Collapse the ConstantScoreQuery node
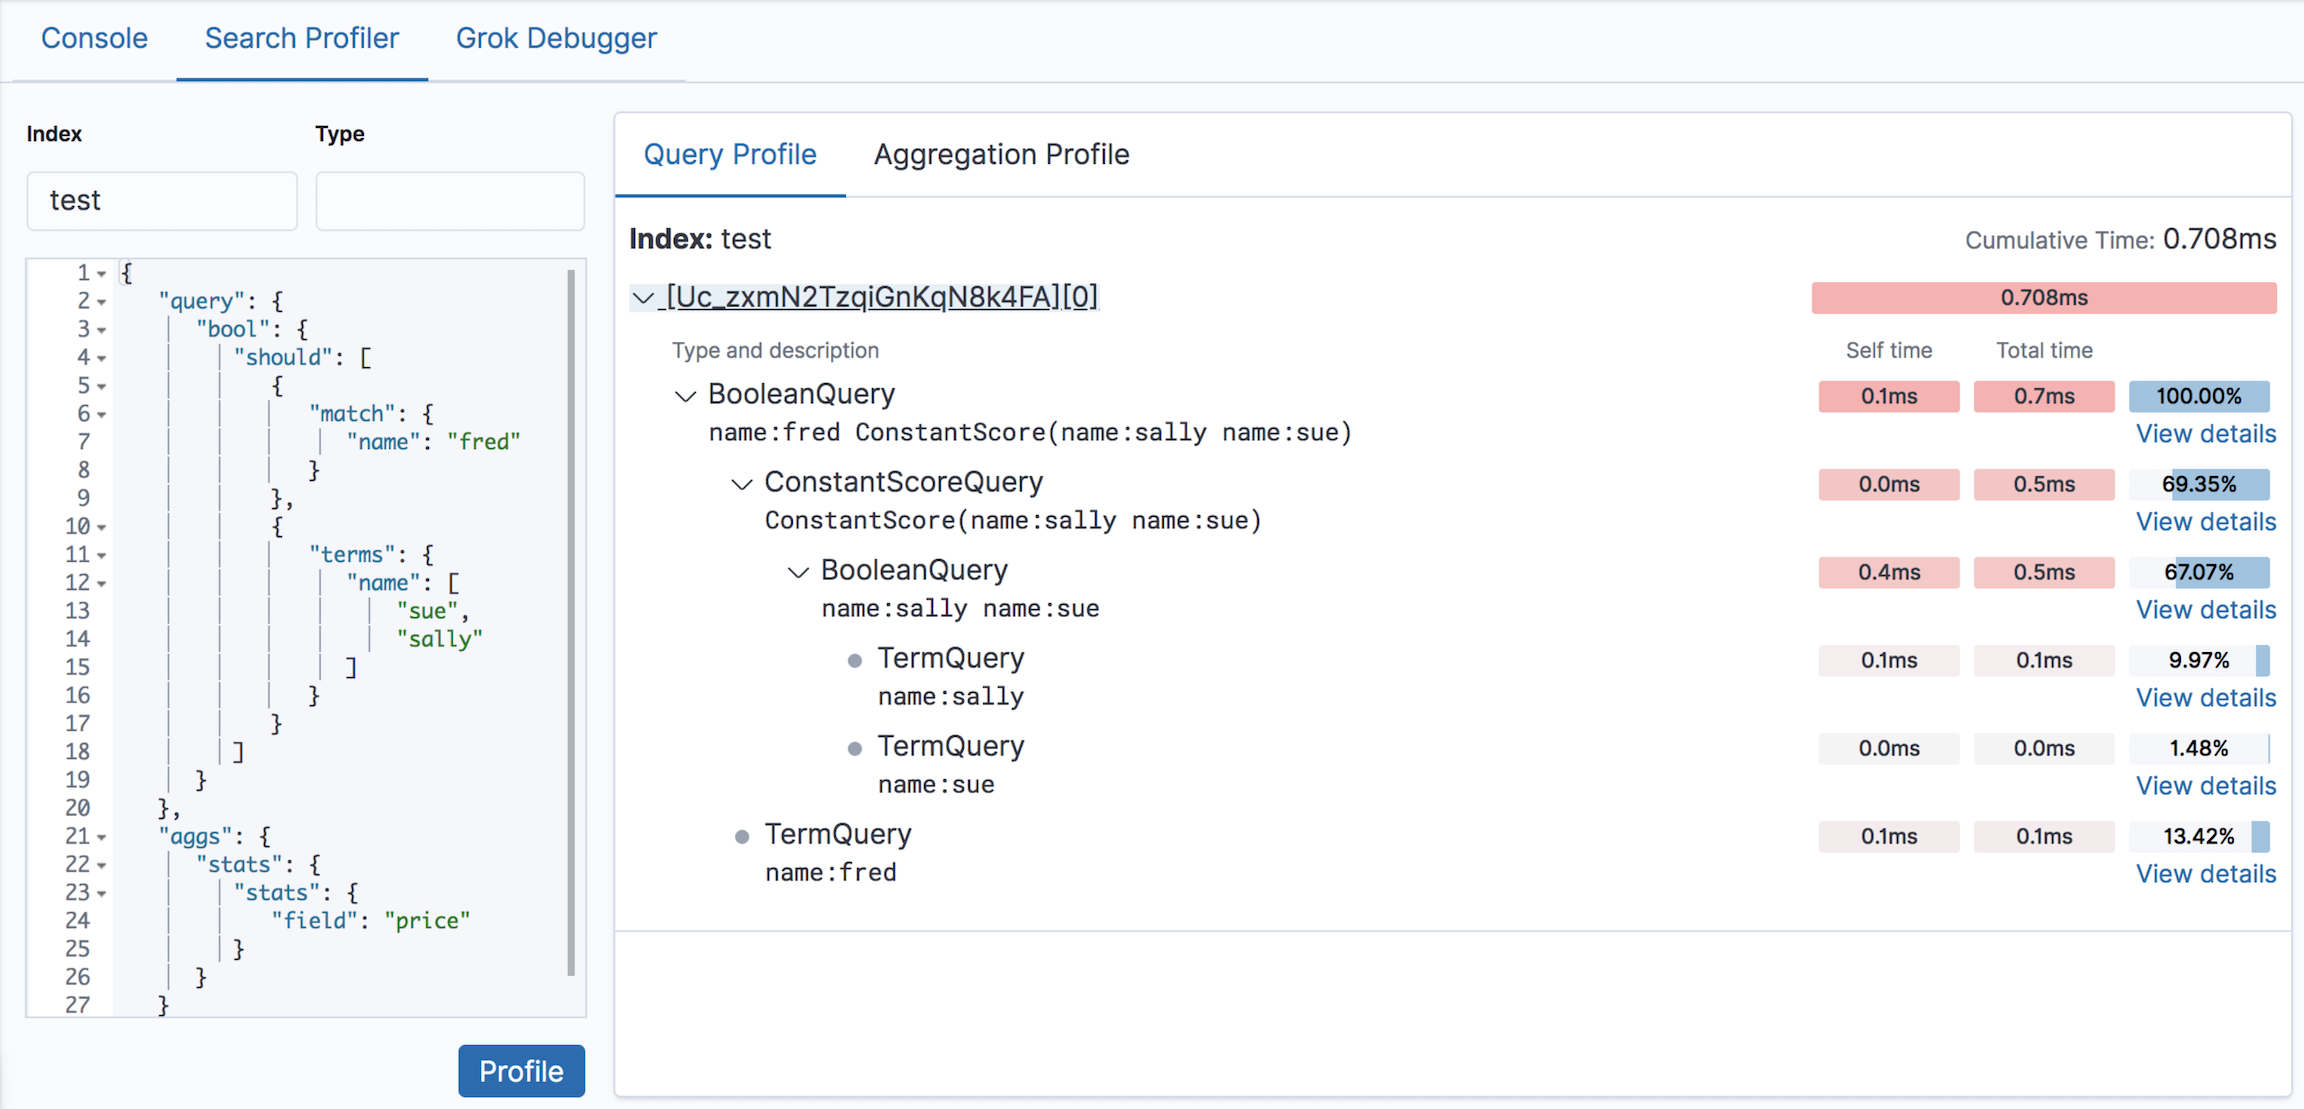Screen dimensions: 2304x1109 pos(742,483)
